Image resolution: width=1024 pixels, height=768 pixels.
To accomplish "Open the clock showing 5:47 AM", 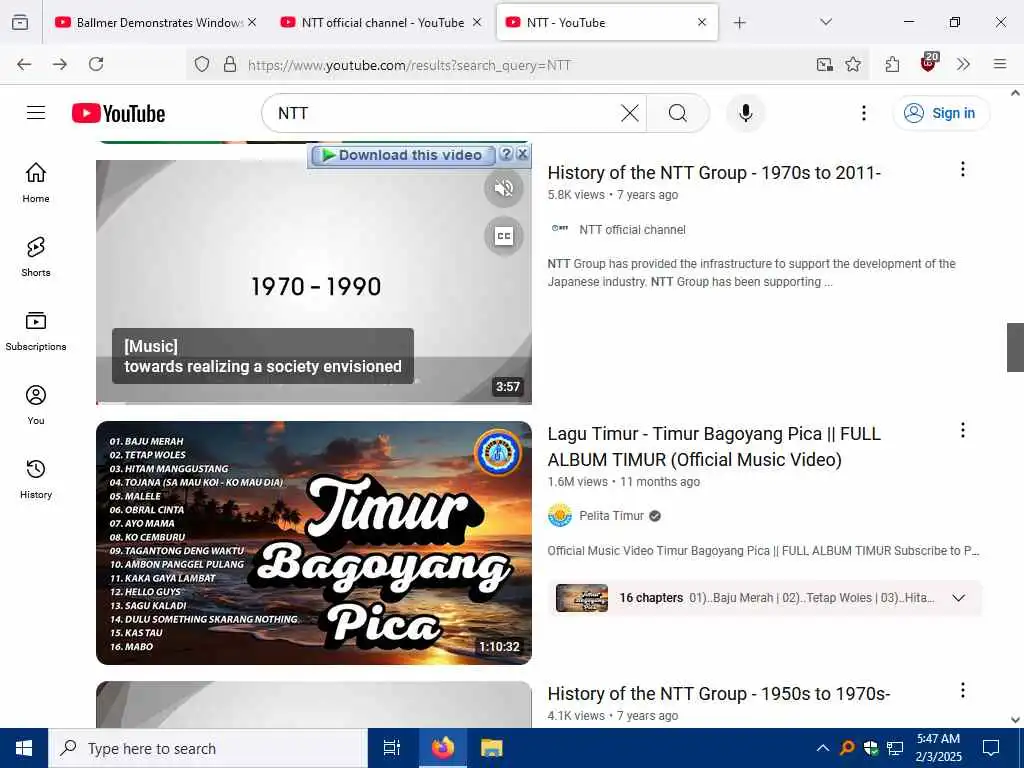I will click(938, 748).
